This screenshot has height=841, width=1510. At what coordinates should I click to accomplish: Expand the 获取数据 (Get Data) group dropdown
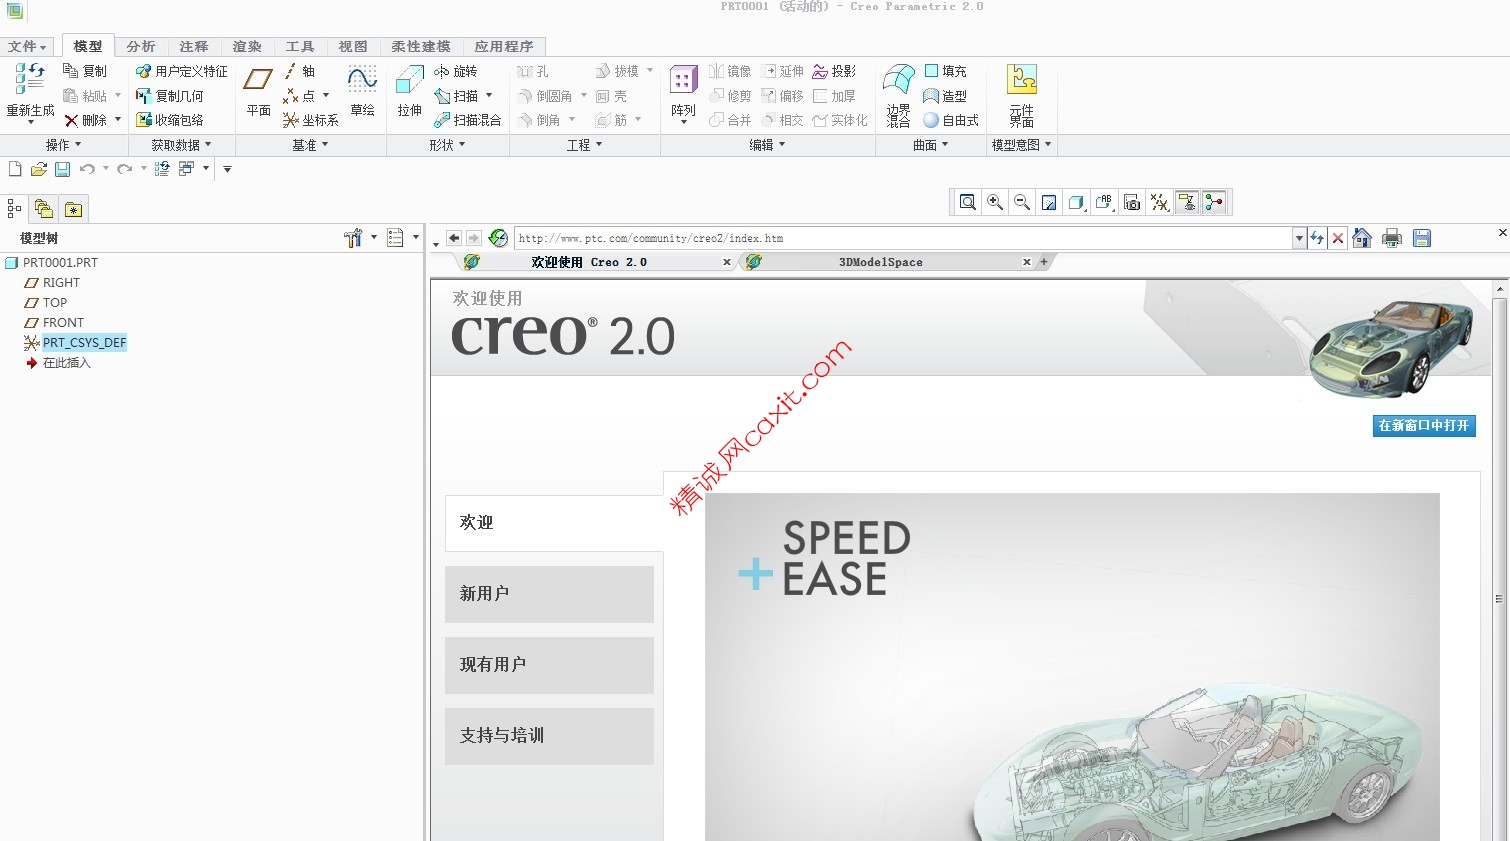pyautogui.click(x=181, y=145)
